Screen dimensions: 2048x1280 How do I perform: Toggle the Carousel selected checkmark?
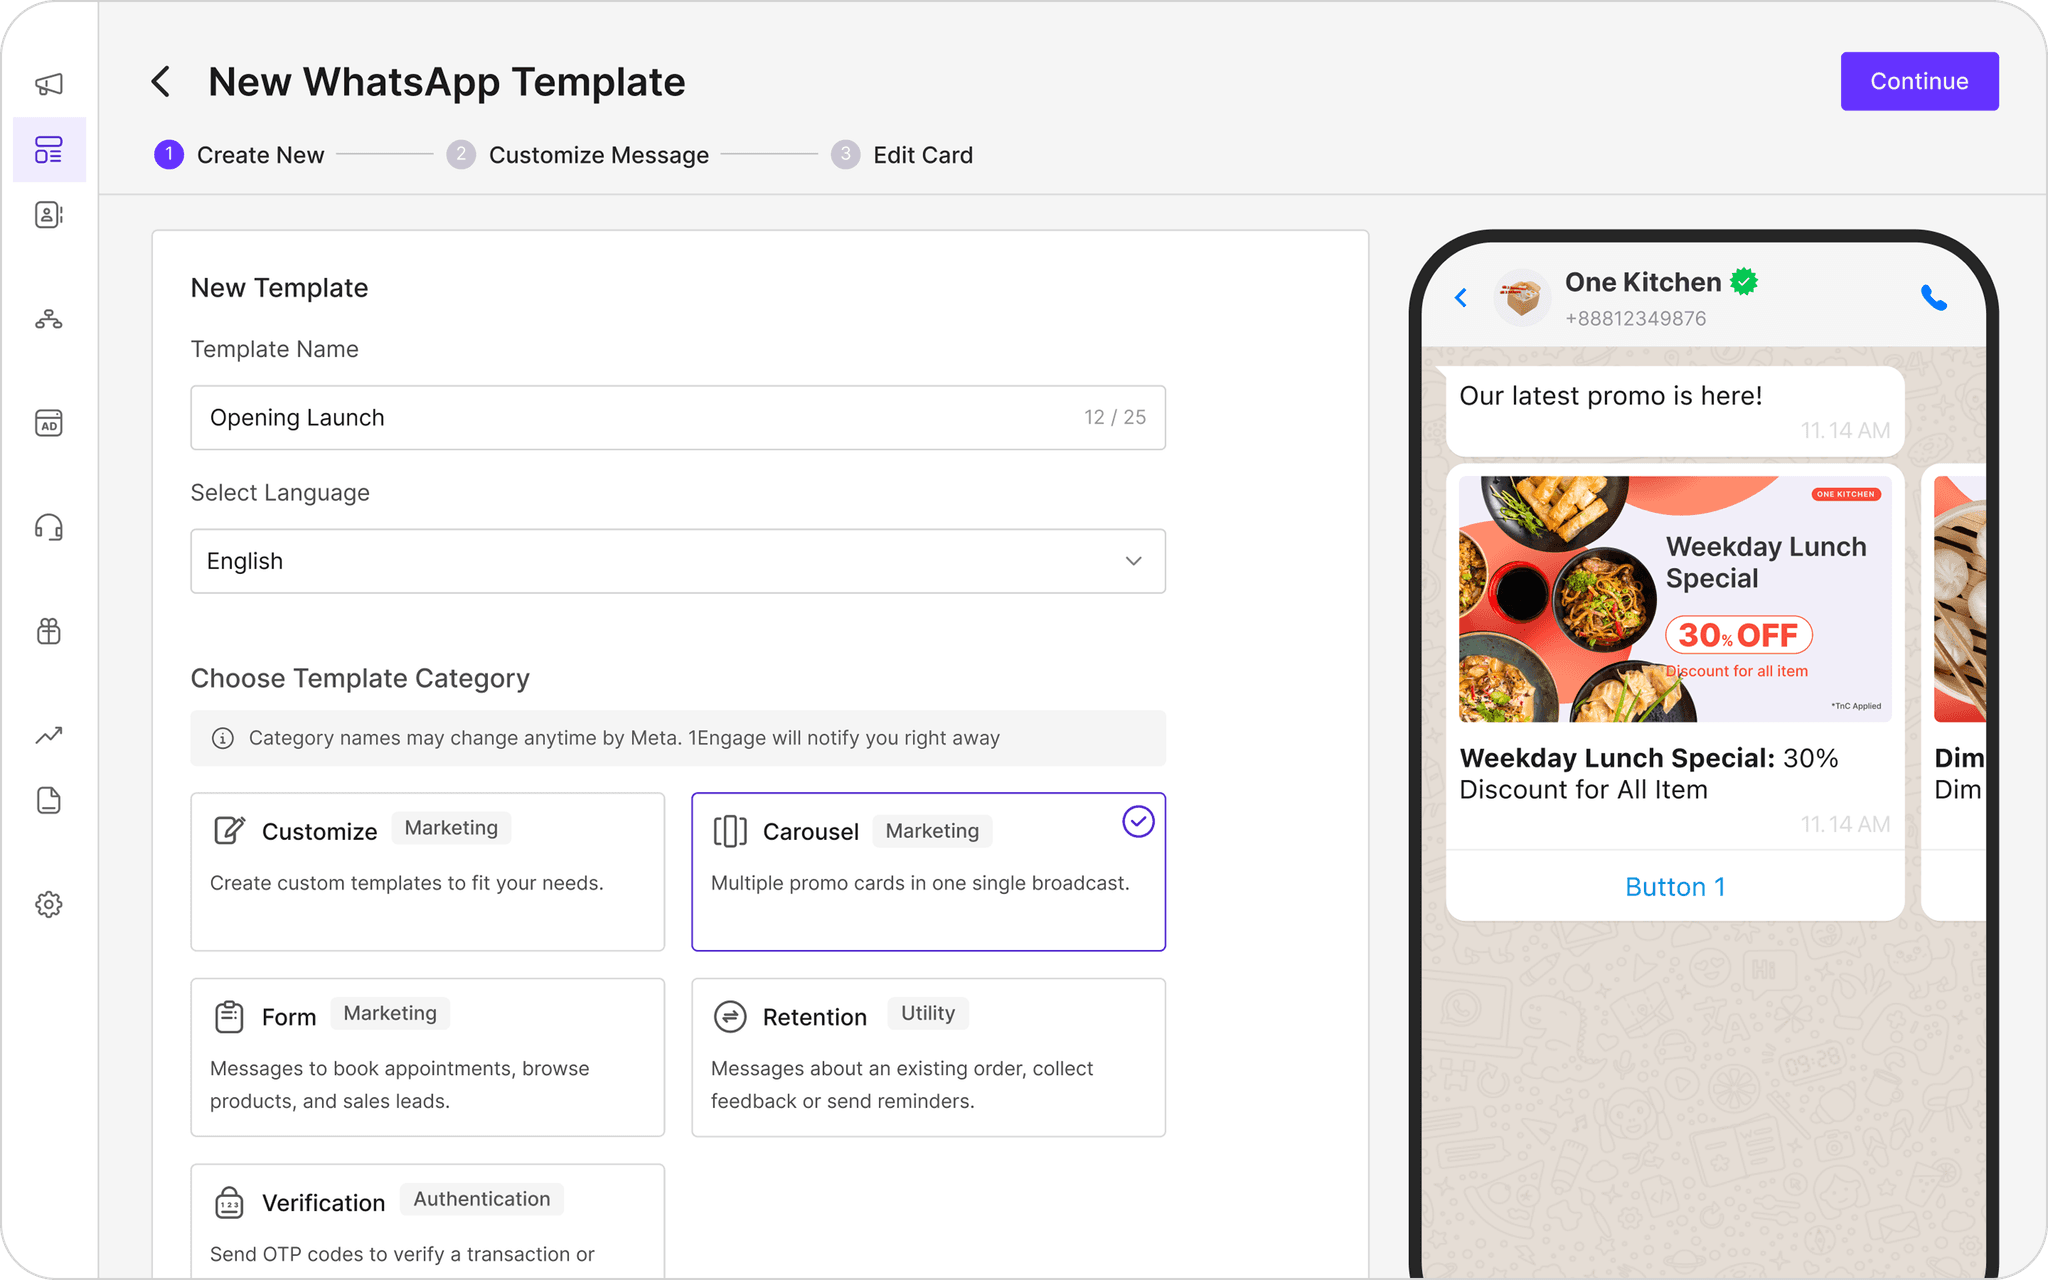1138,822
